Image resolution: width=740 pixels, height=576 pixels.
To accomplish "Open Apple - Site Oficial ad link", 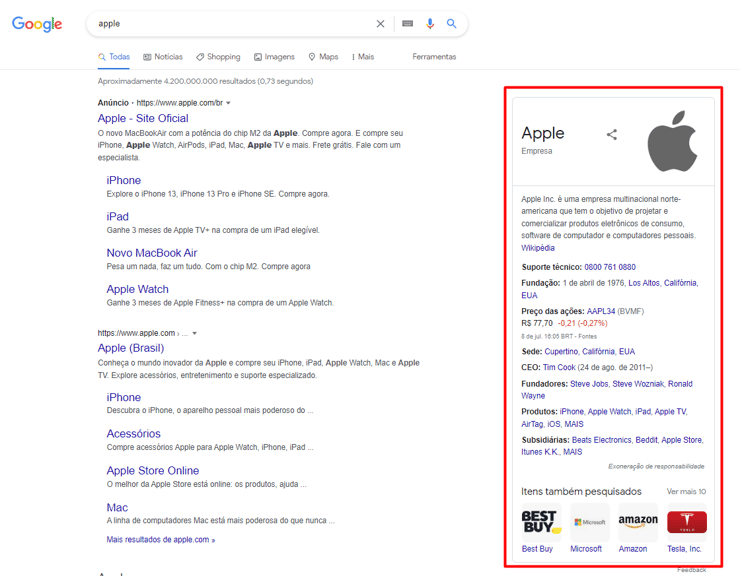I will coord(143,119).
